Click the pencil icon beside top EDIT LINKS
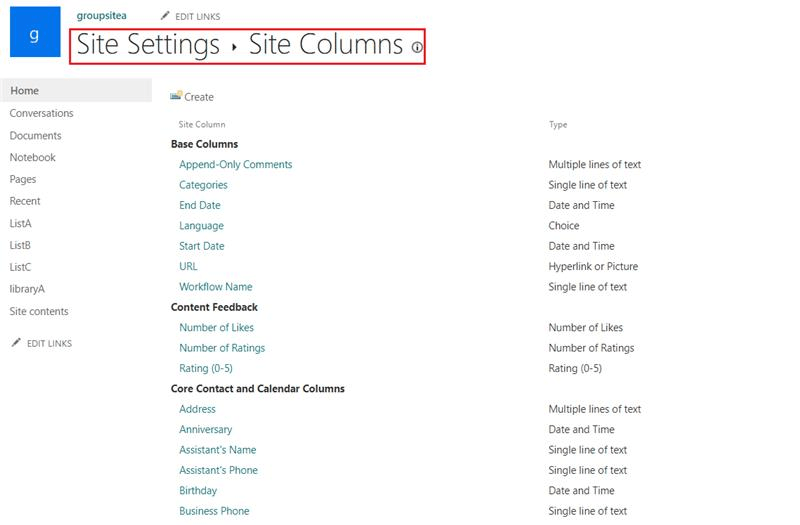The width and height of the screenshot is (800, 525). coord(165,16)
